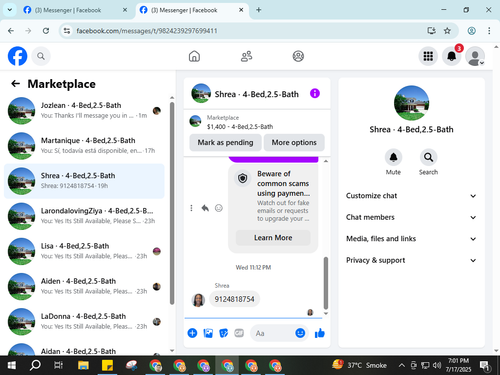Open Sticky Notes from the taskbar

(107, 366)
